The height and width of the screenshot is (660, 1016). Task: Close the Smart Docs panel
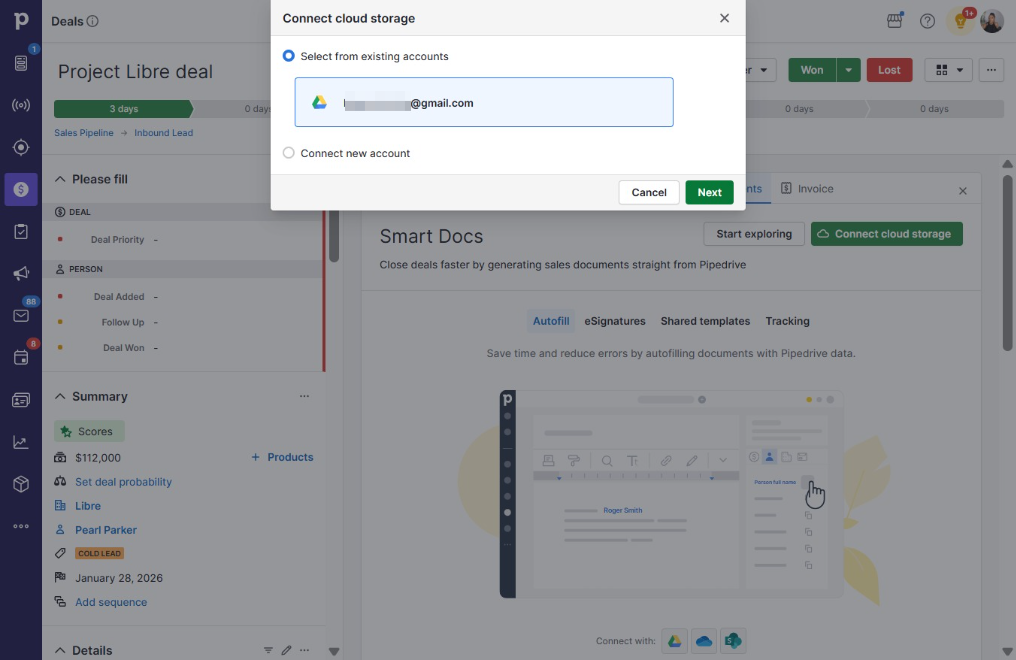coord(963,190)
